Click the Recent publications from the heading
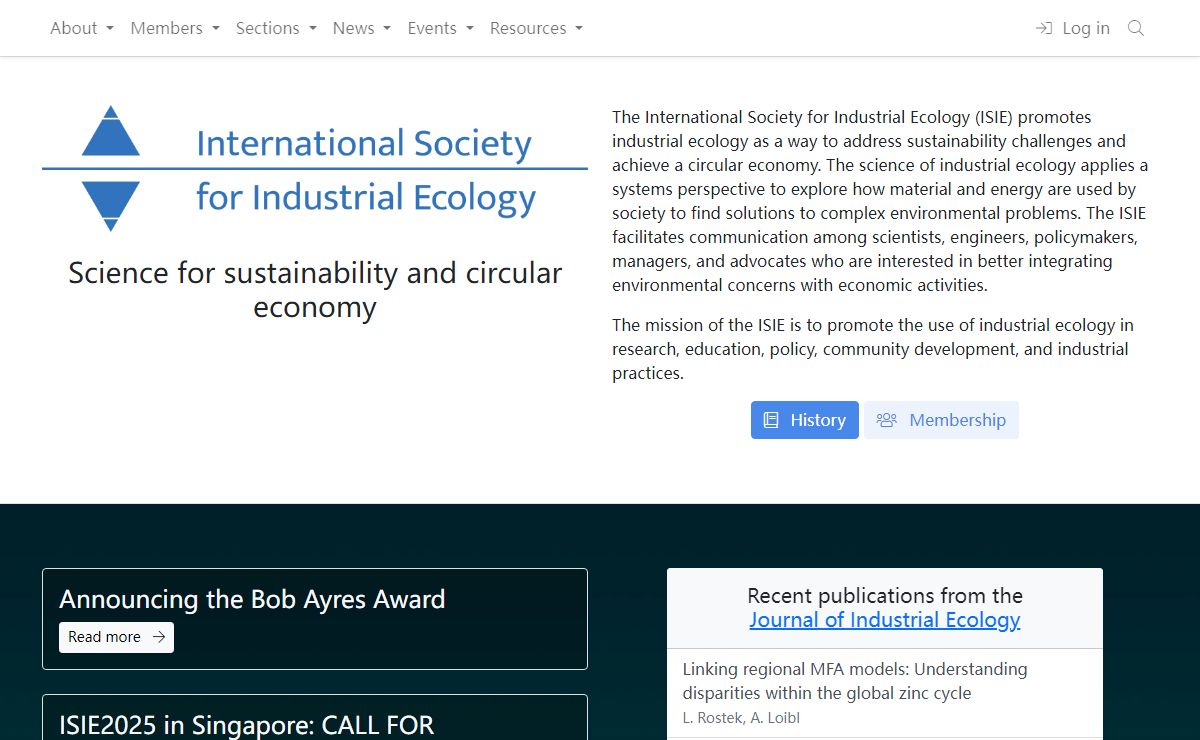 (x=885, y=596)
